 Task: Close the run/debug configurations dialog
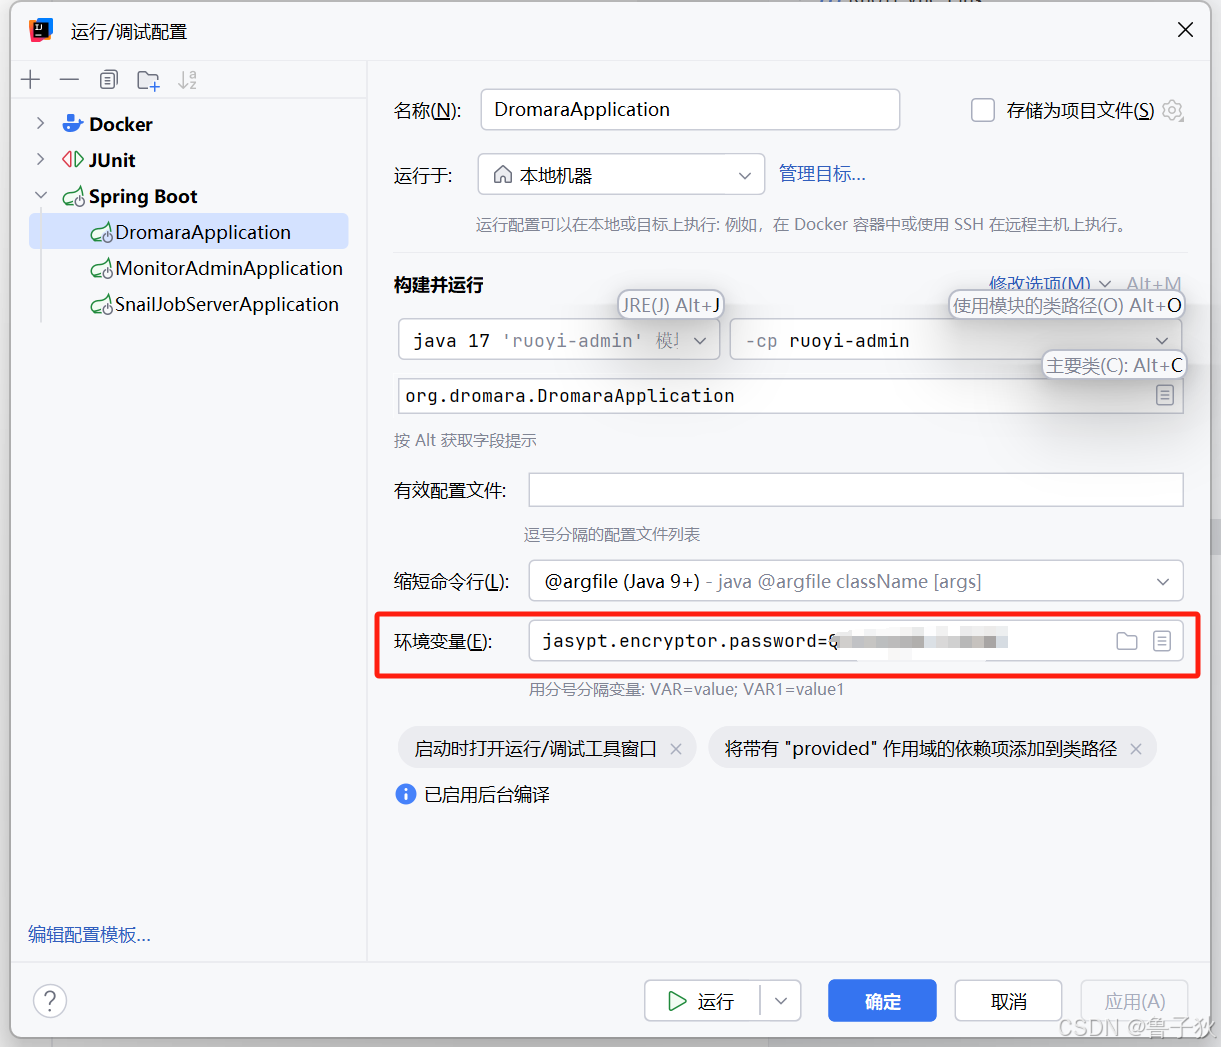point(1185,30)
